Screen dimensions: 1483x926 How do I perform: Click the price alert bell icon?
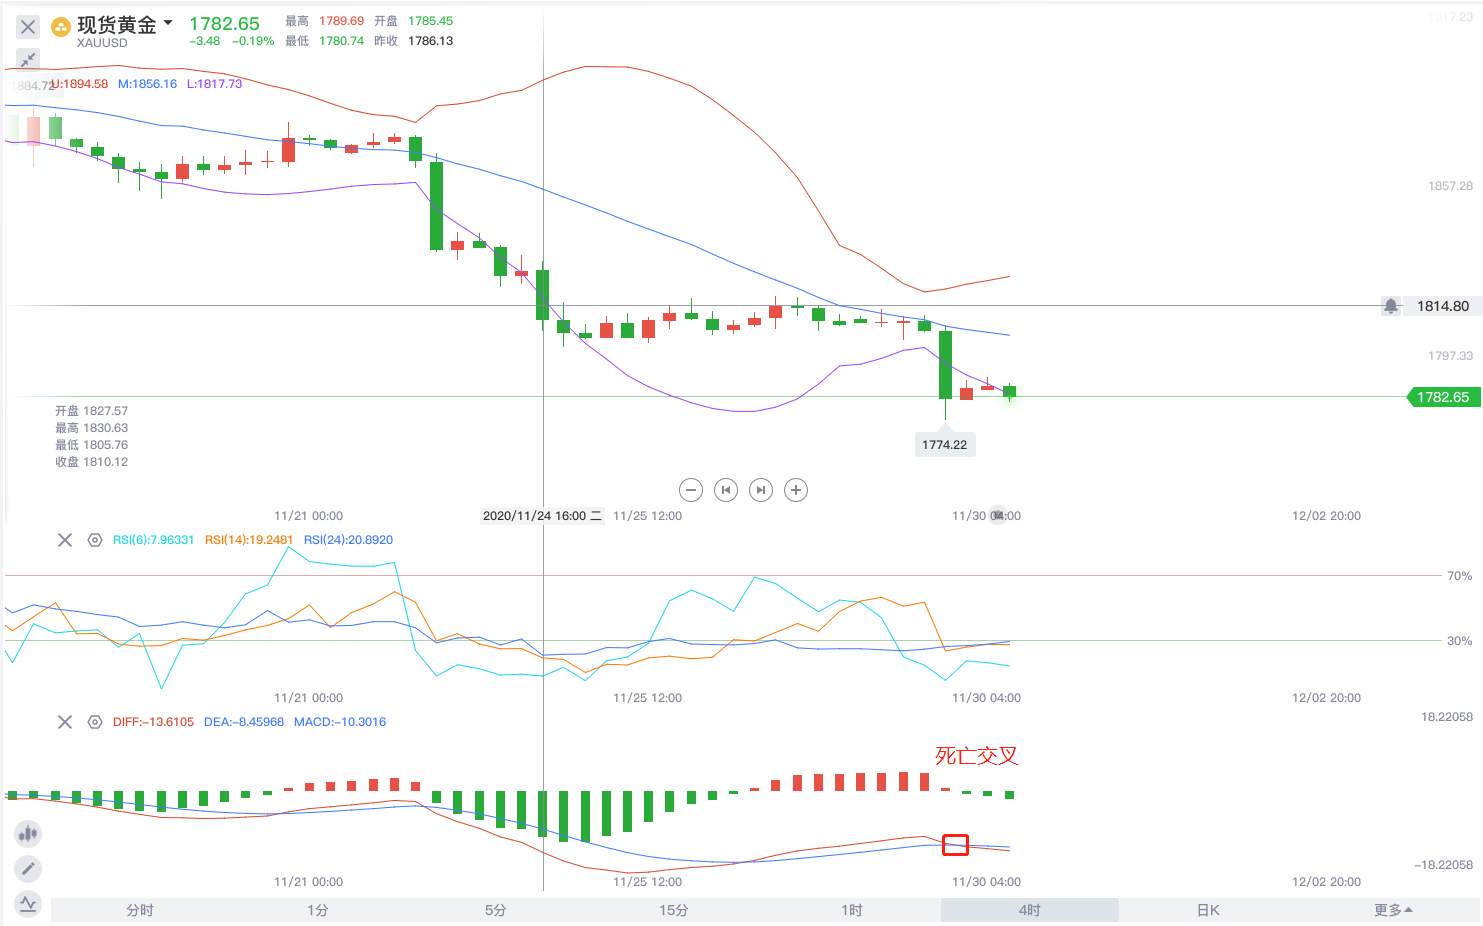(1391, 306)
